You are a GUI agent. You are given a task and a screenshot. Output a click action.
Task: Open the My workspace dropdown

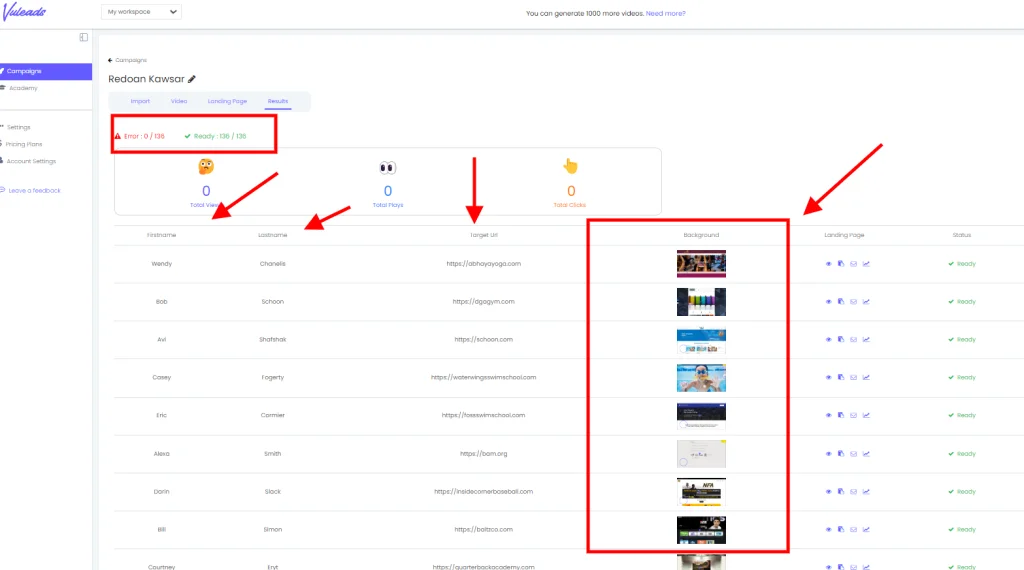(141, 12)
